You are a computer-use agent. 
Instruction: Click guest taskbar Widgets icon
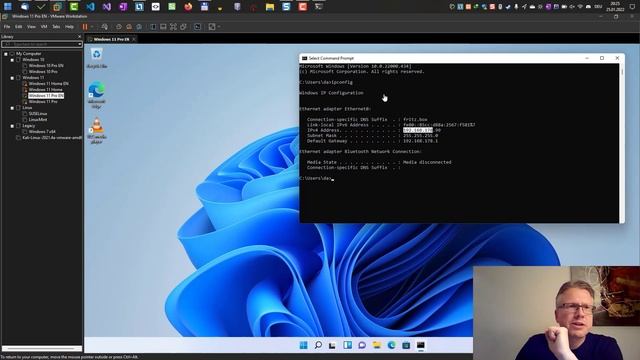click(347, 345)
